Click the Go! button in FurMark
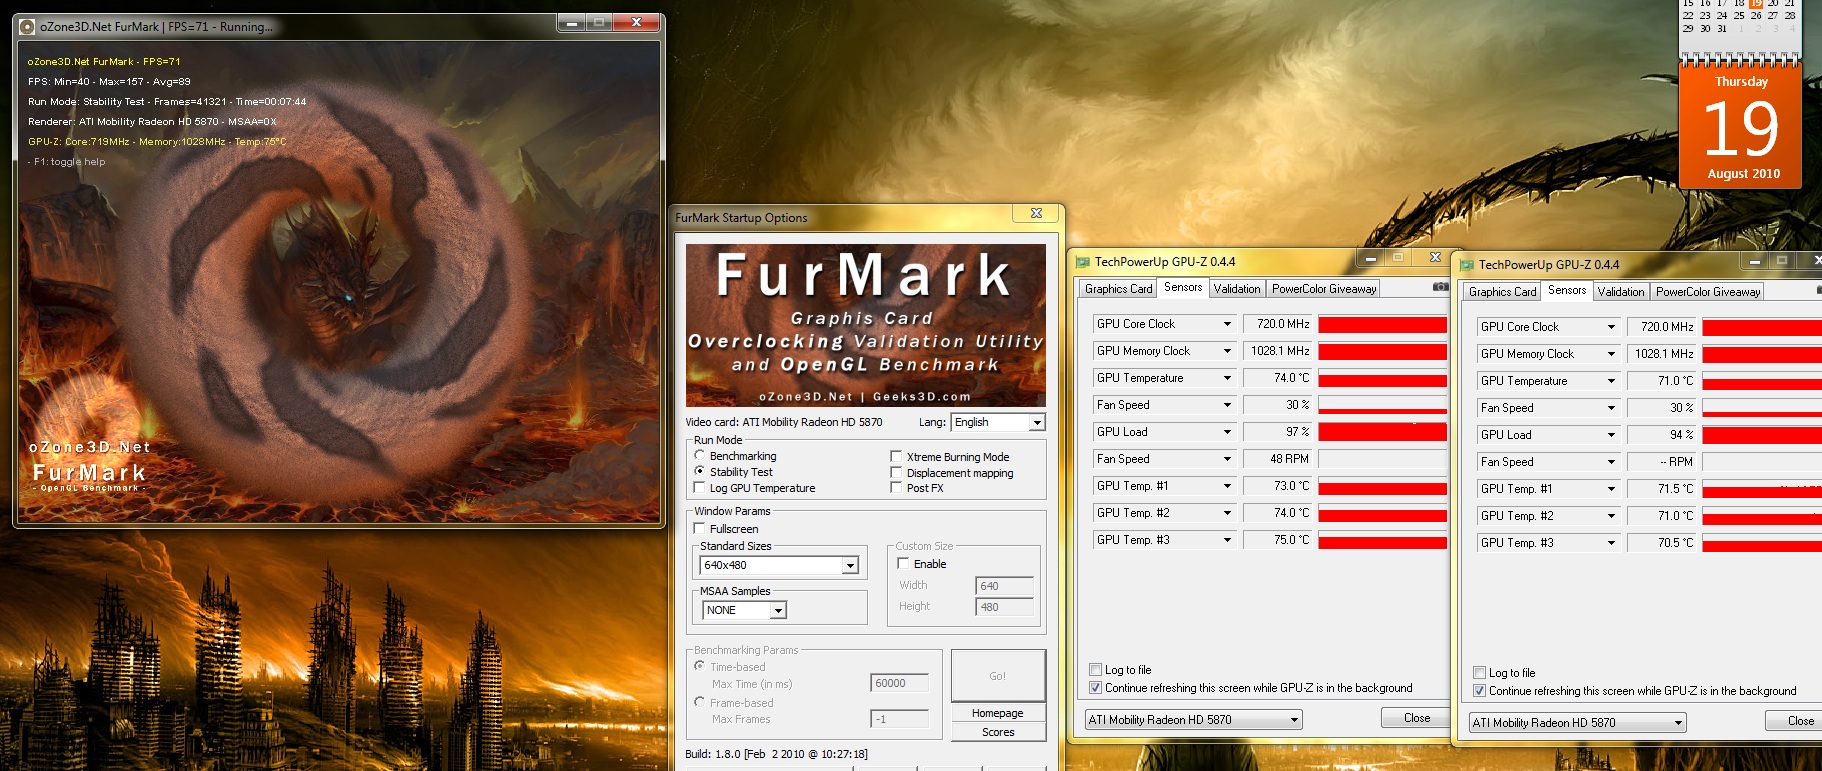Image resolution: width=1822 pixels, height=771 pixels. tap(998, 676)
